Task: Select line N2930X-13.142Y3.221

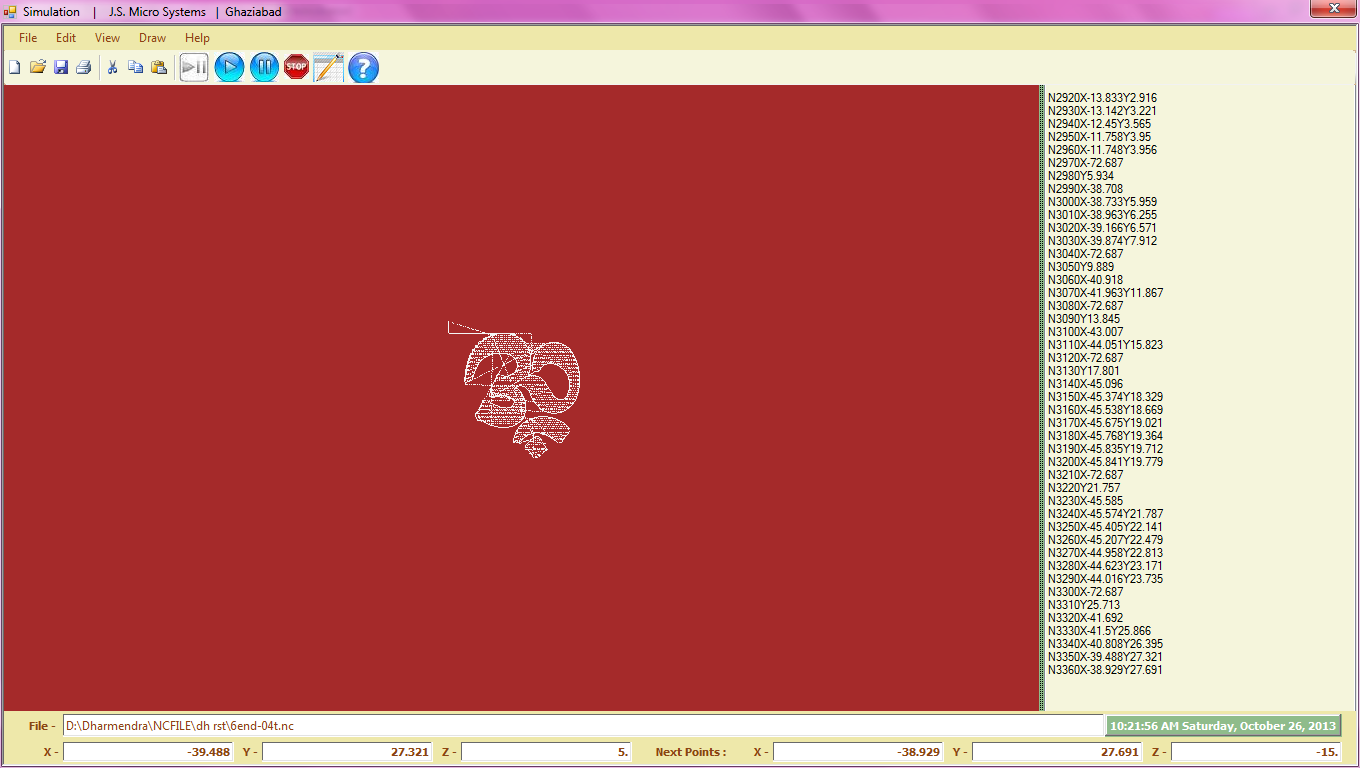Action: coord(1102,110)
